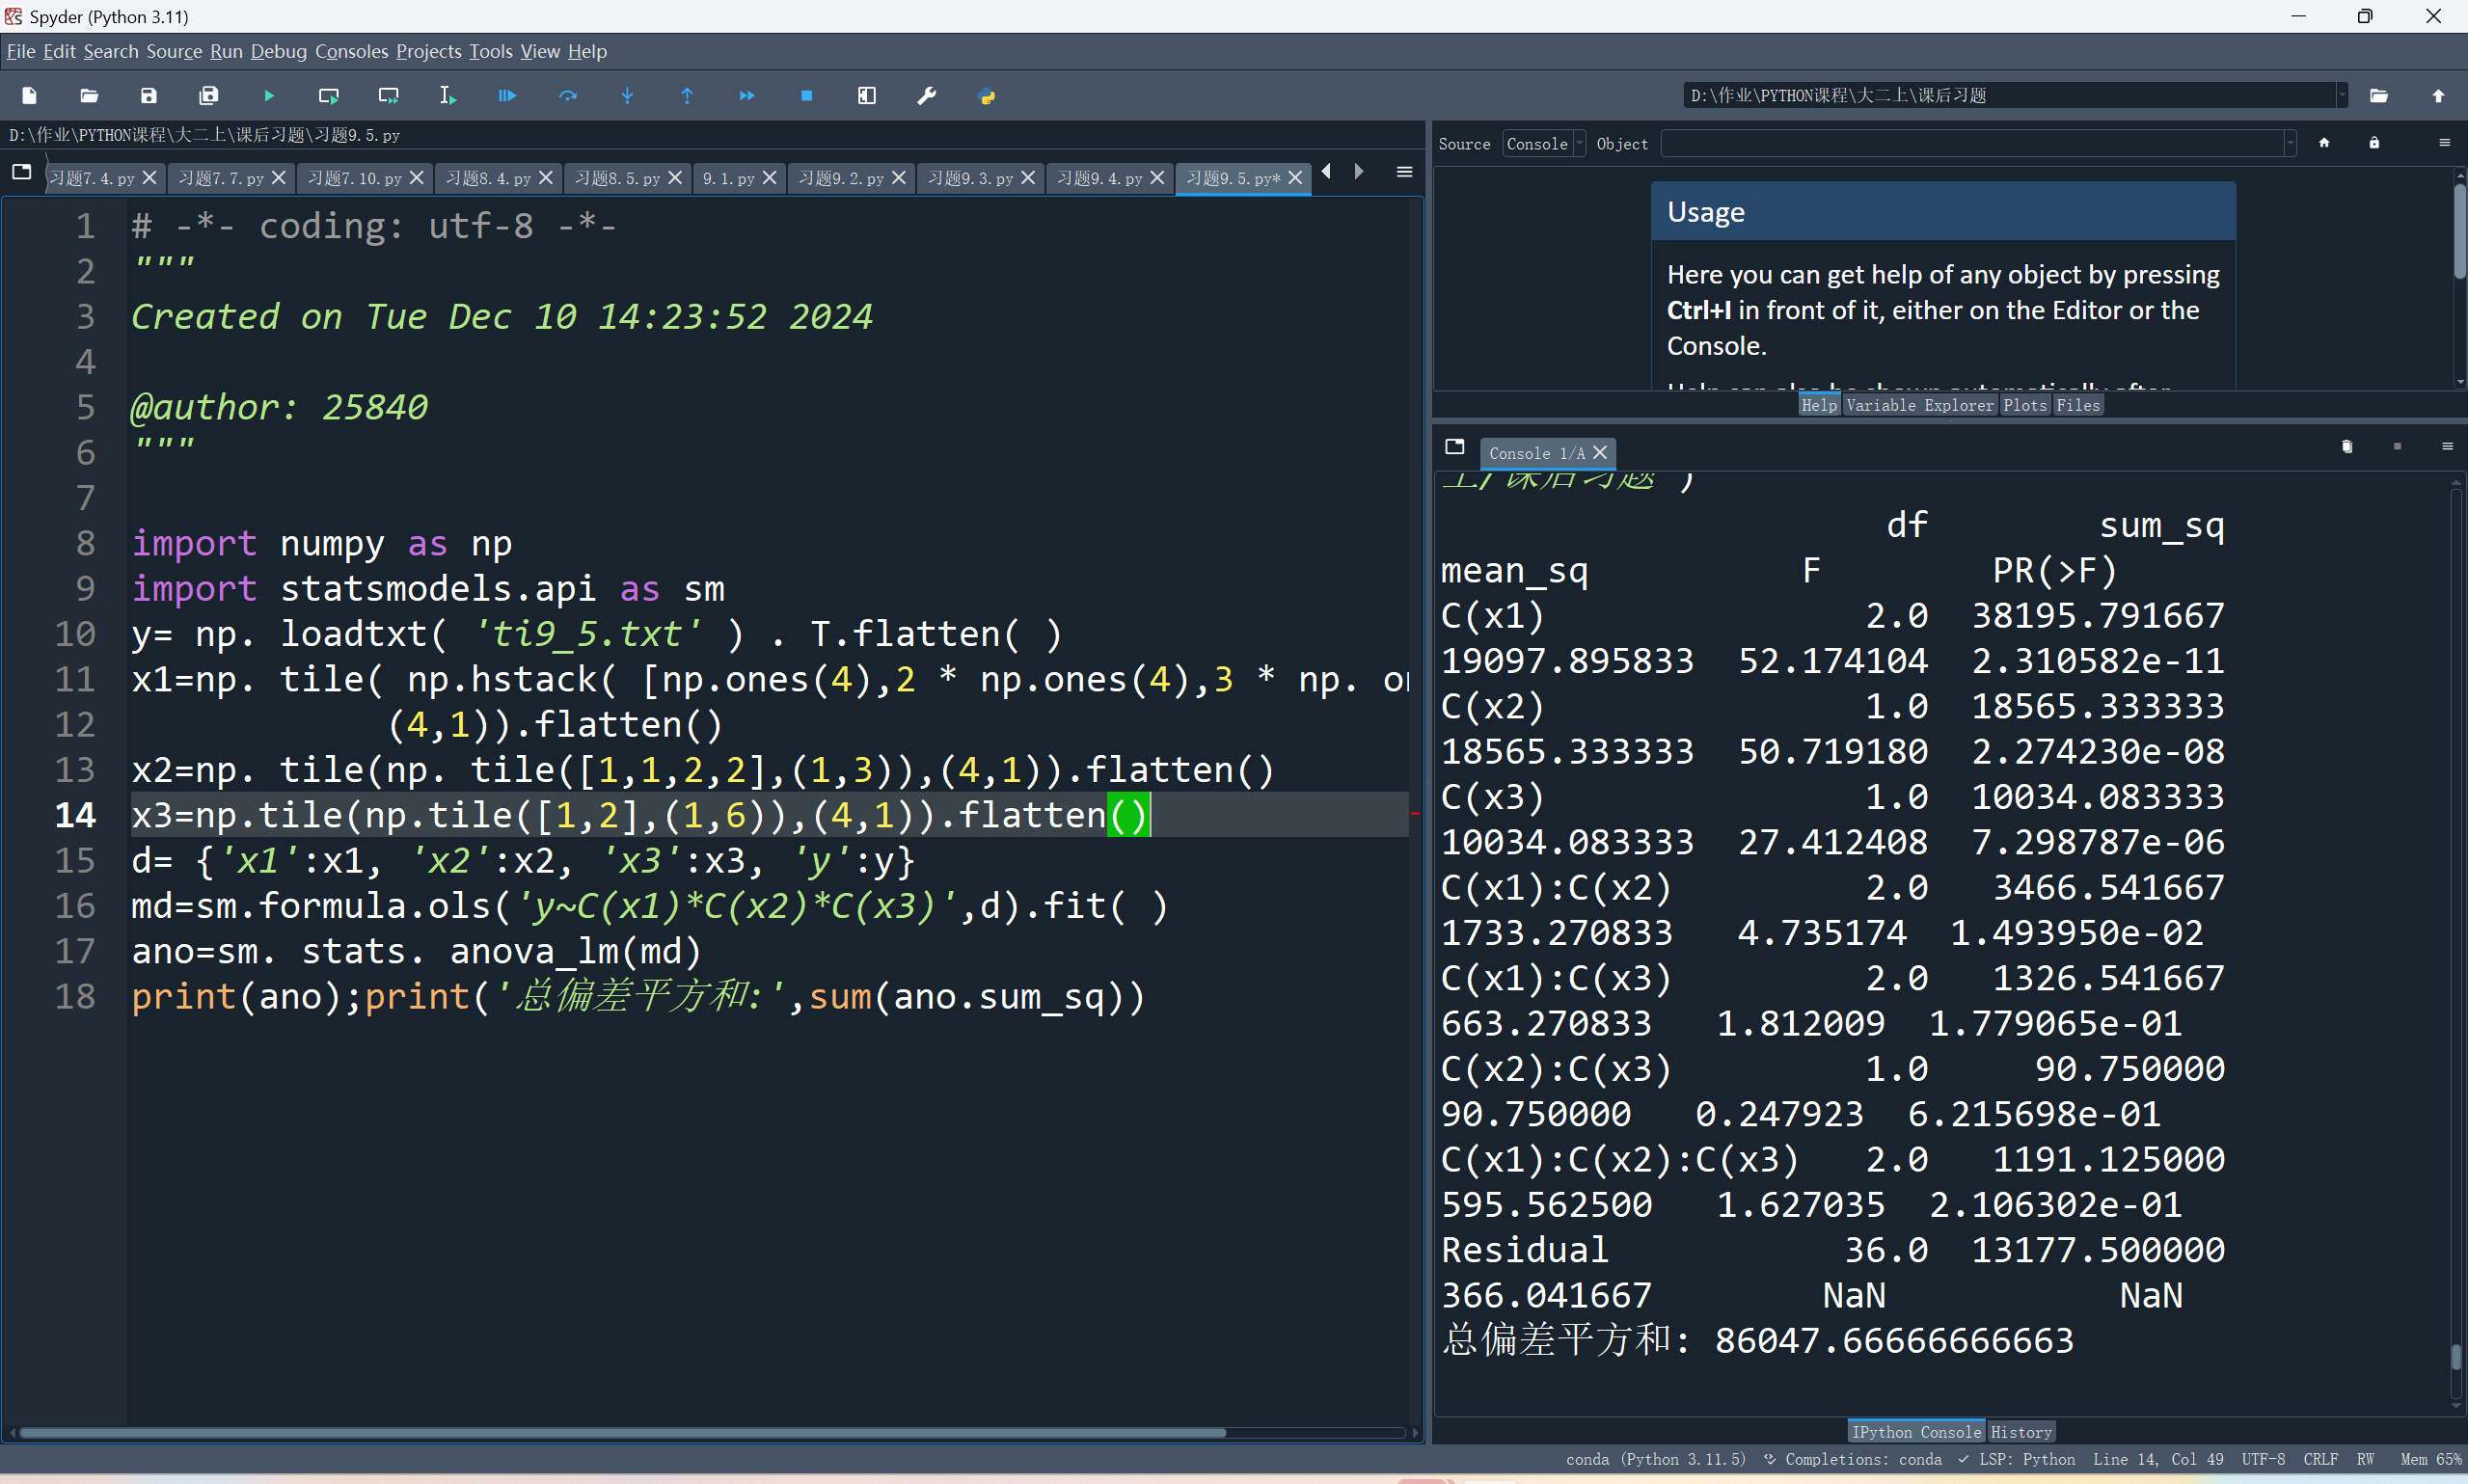Close the 习题9.5.py editor tab
2468x1484 pixels.
point(1295,178)
